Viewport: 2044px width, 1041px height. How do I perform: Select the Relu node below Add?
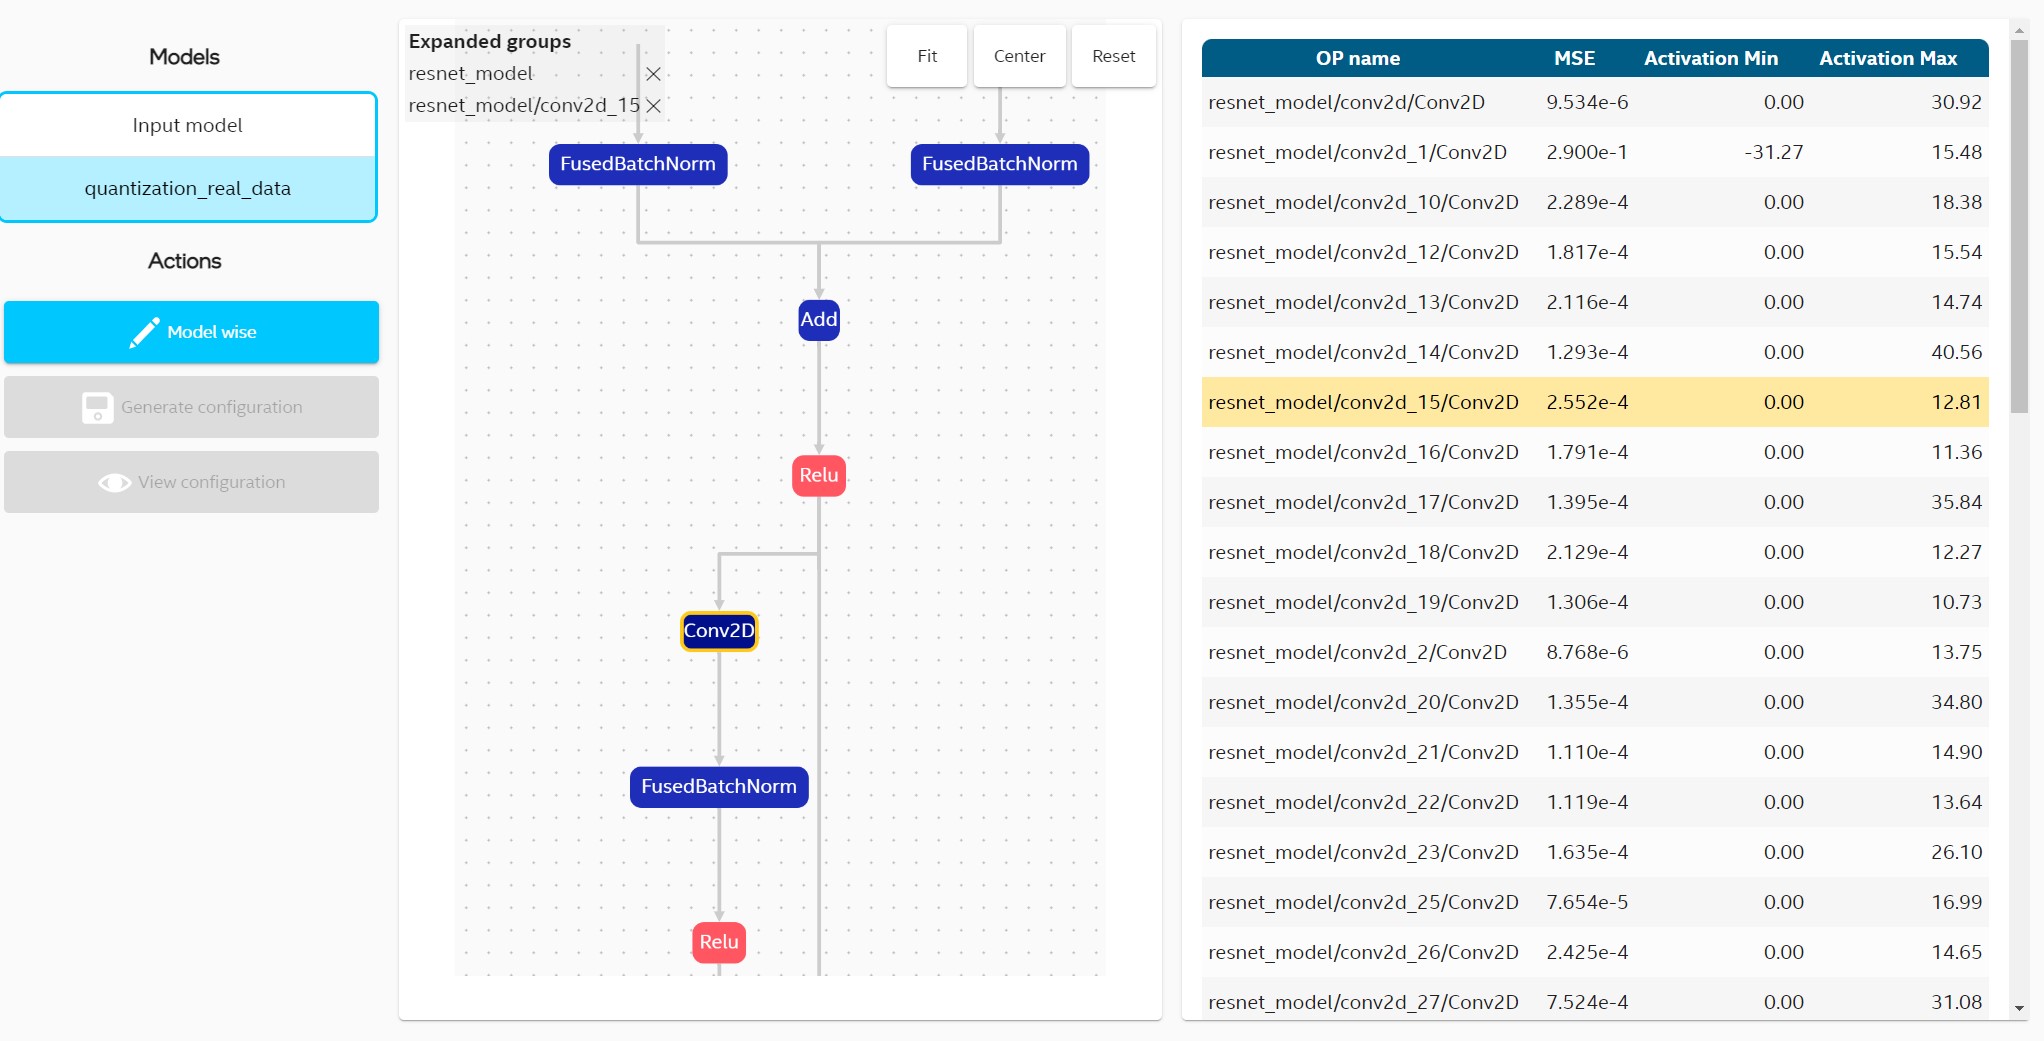pyautogui.click(x=819, y=475)
